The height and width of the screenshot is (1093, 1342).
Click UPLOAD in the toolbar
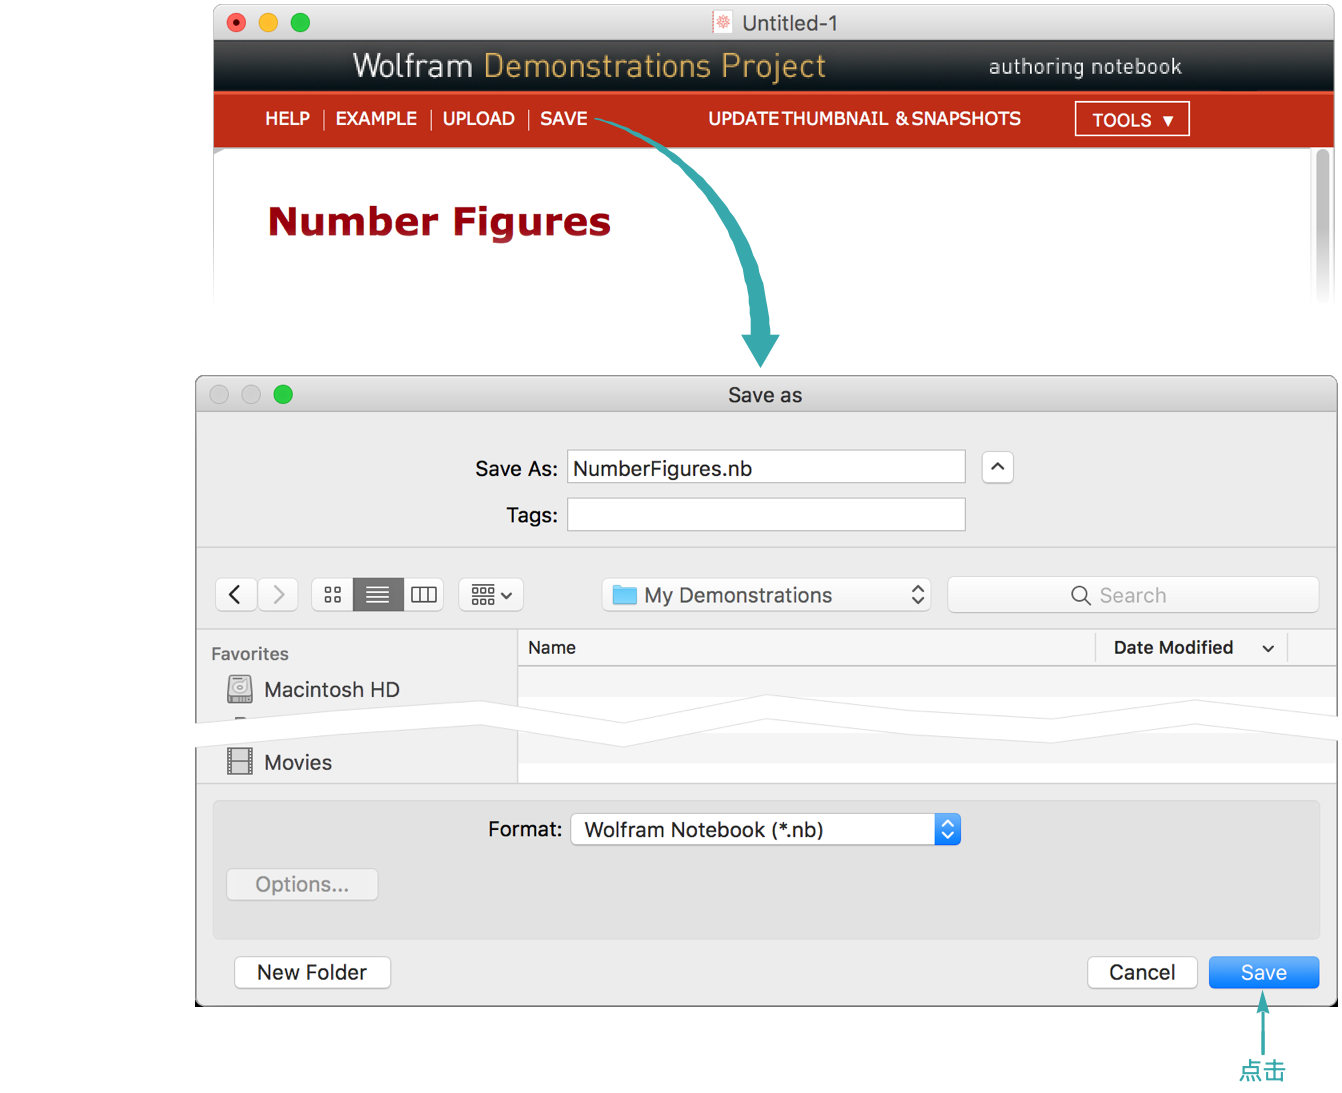(478, 119)
